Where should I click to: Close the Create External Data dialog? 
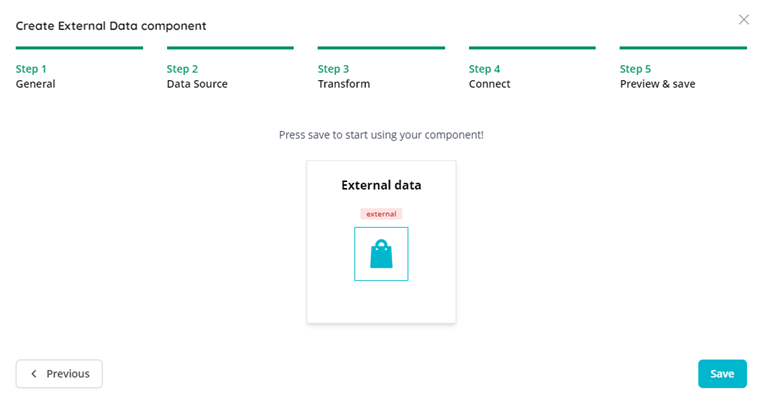pyautogui.click(x=744, y=19)
